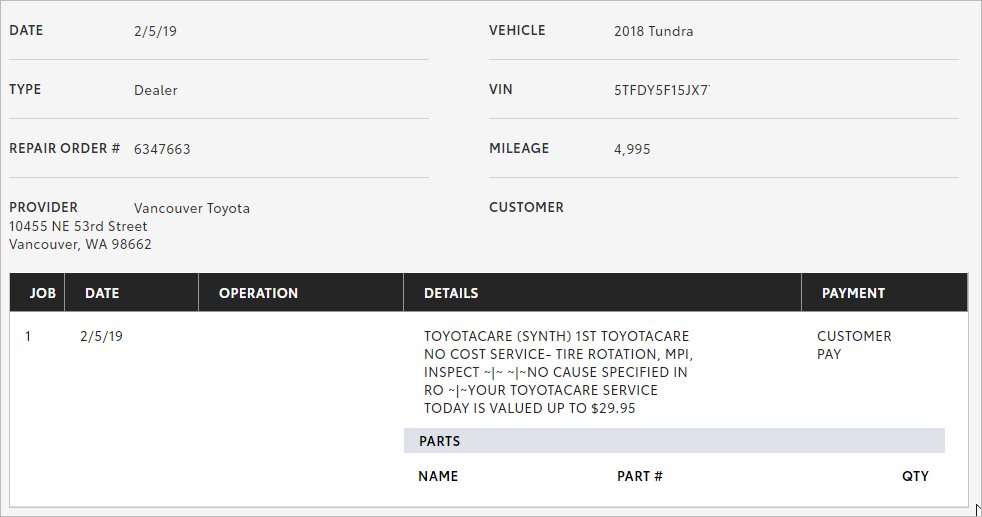Viewport: 982px width, 517px height.
Task: Click the 2018 Tundra vehicle value
Action: [x=653, y=31]
